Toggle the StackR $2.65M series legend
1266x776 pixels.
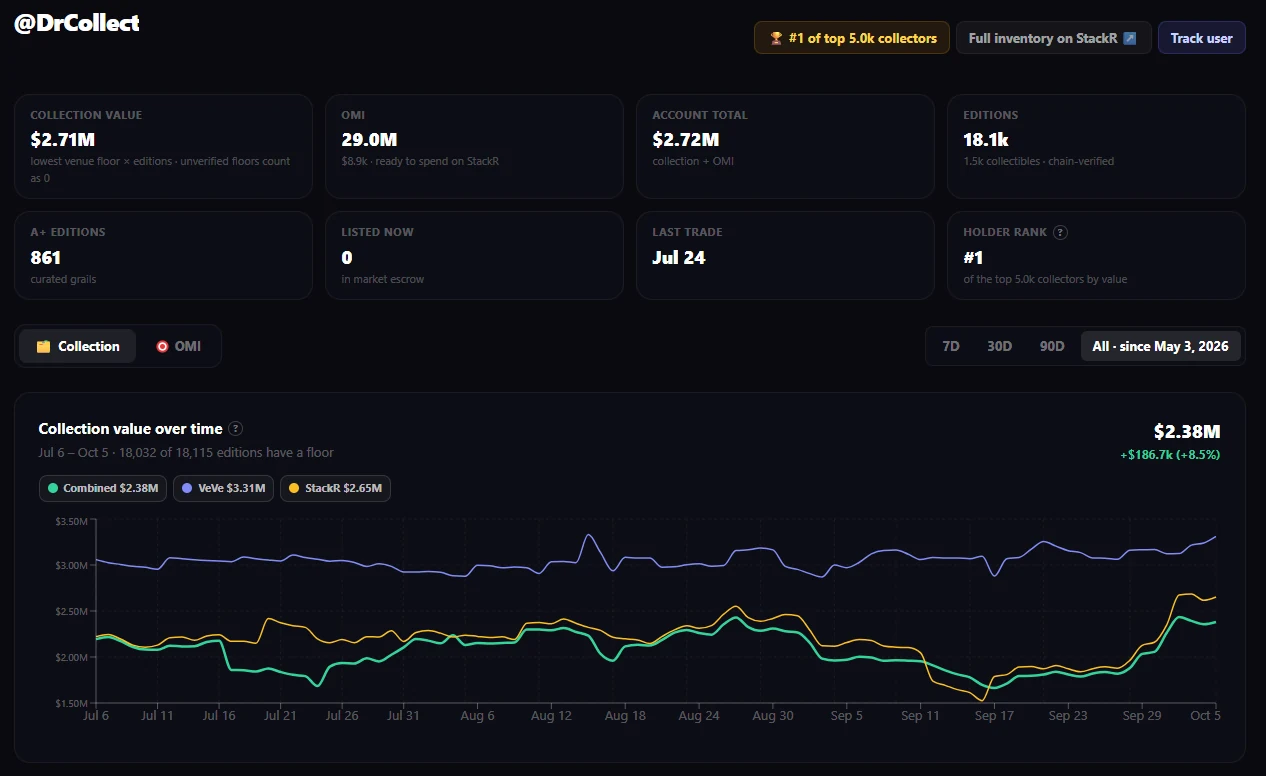[x=335, y=489]
